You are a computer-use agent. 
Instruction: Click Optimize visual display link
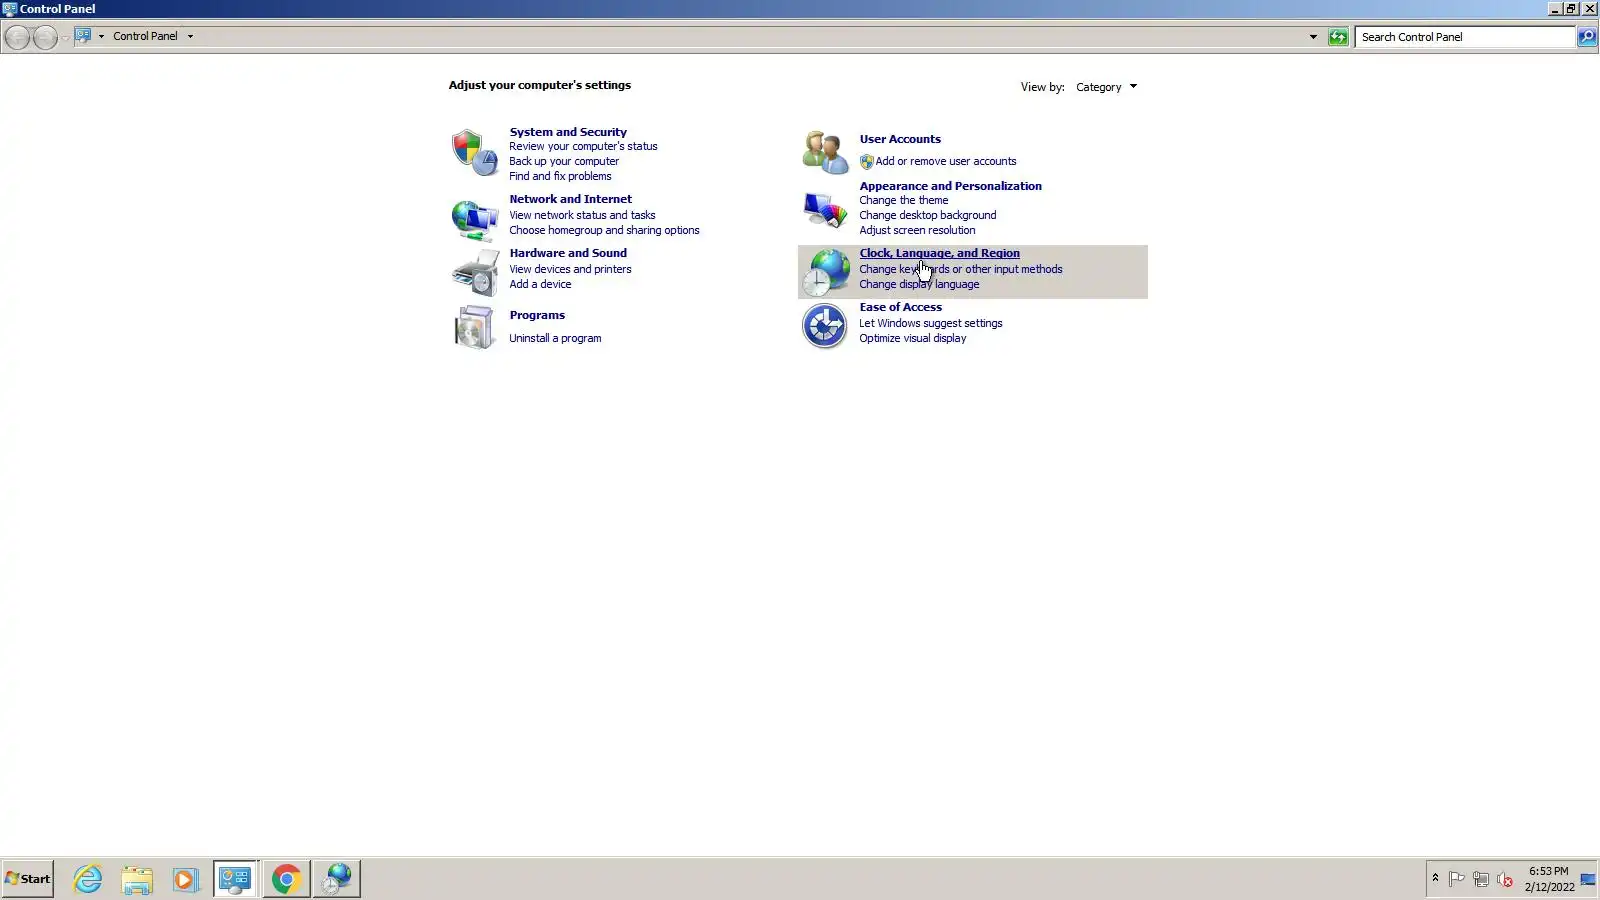(913, 338)
